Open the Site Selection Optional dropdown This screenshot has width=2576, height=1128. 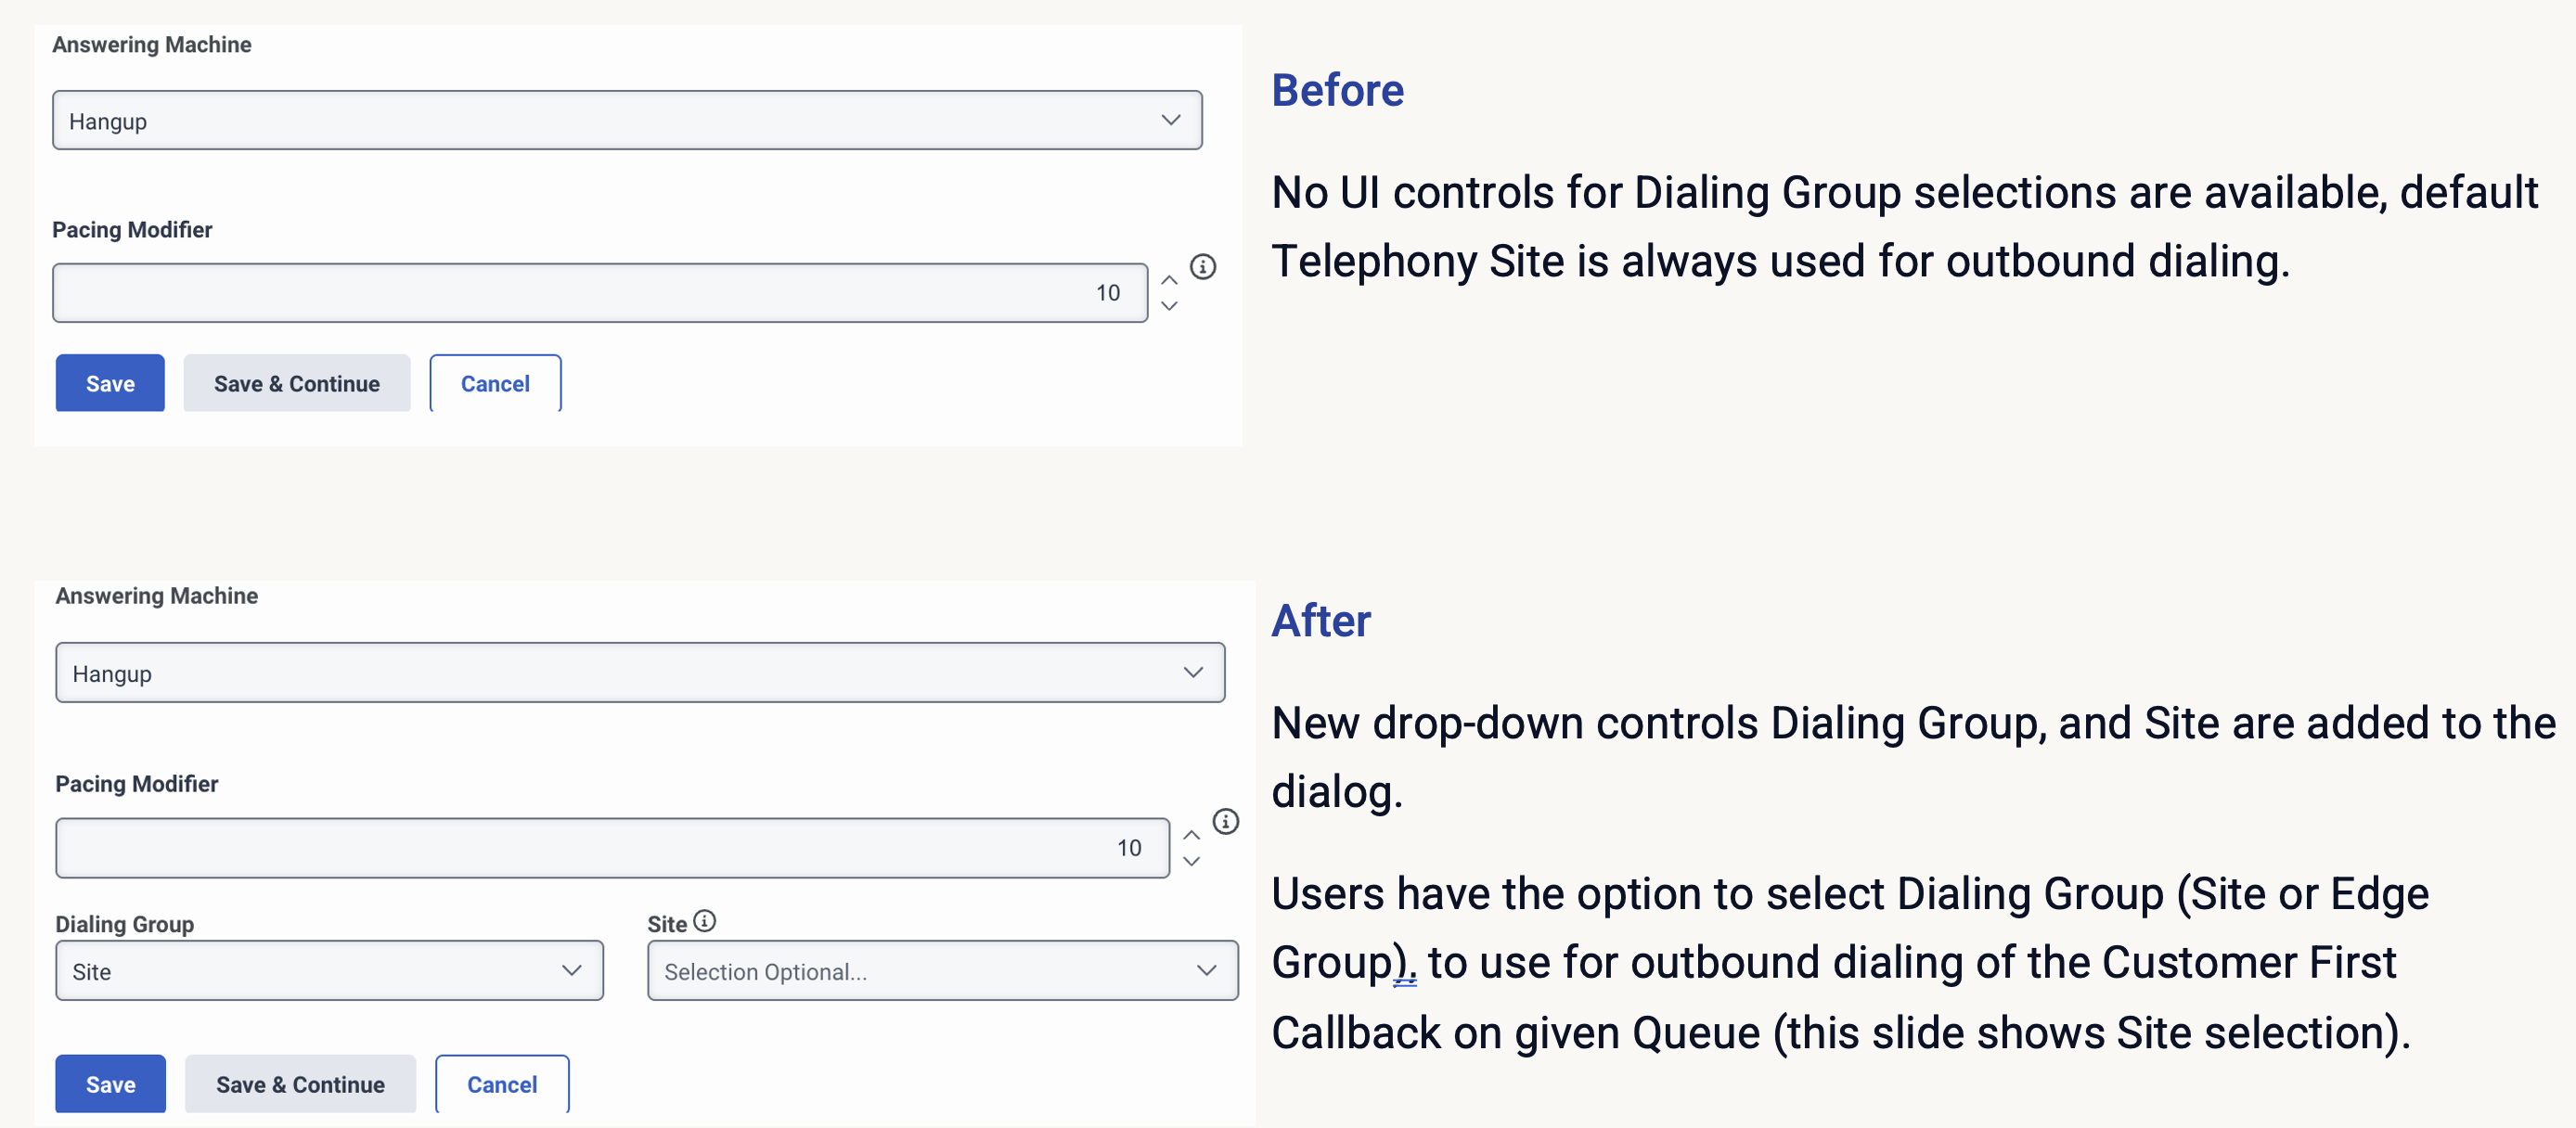[942, 971]
